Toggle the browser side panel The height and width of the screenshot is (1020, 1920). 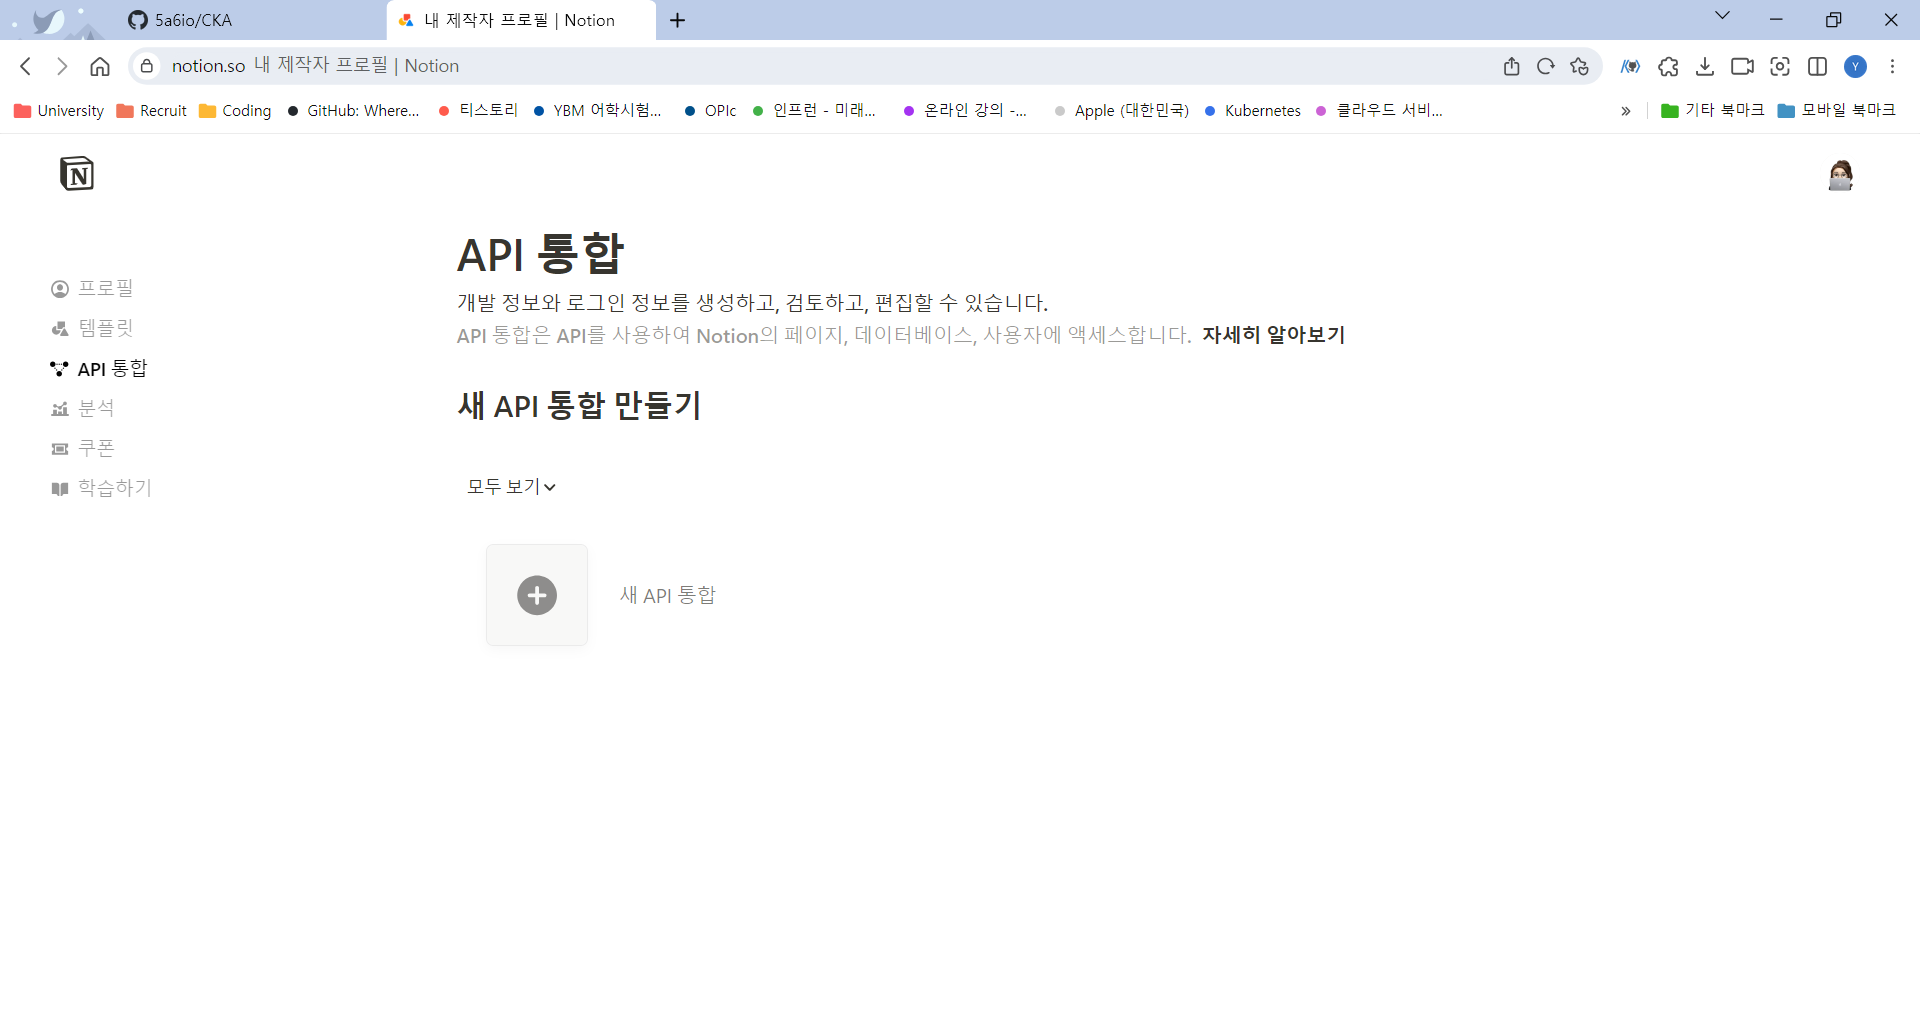tap(1818, 66)
